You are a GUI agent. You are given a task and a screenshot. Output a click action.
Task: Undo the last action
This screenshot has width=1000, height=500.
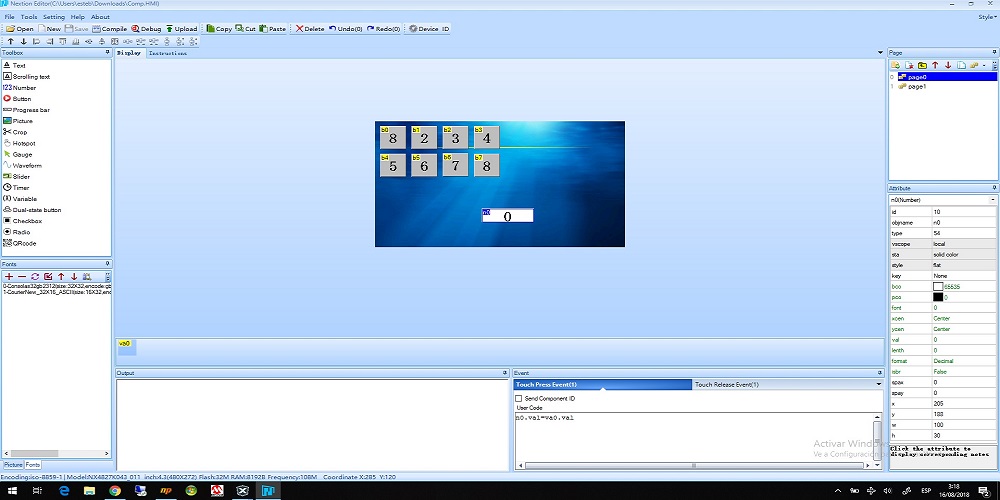(x=346, y=29)
